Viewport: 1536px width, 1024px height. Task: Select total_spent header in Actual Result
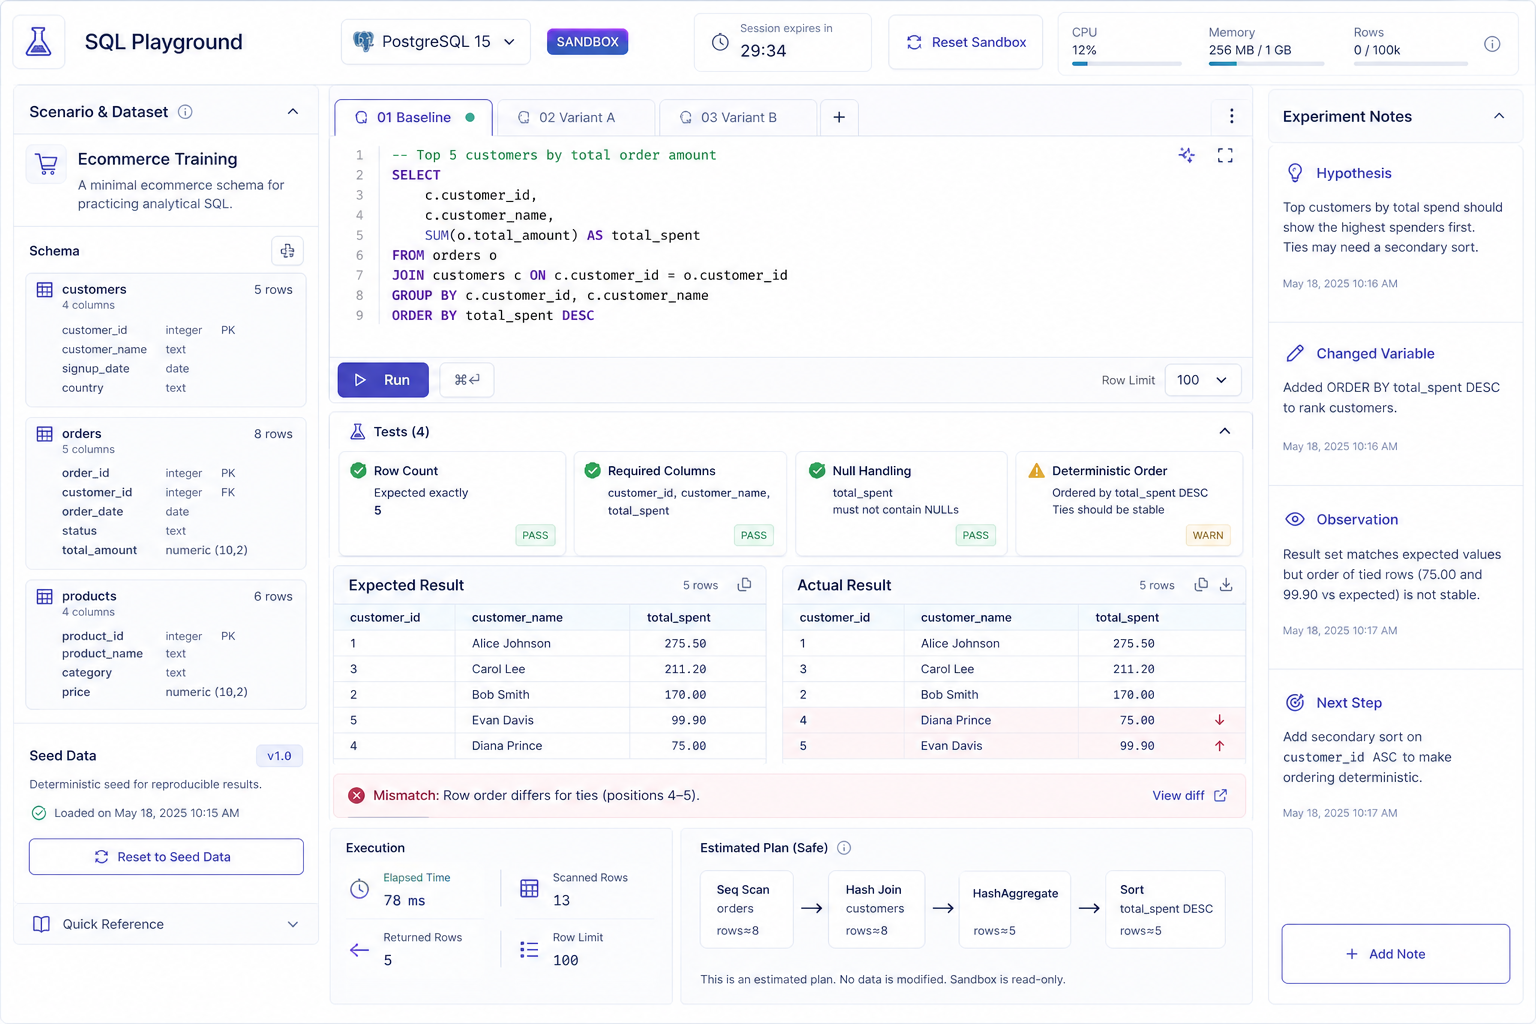[x=1127, y=618]
